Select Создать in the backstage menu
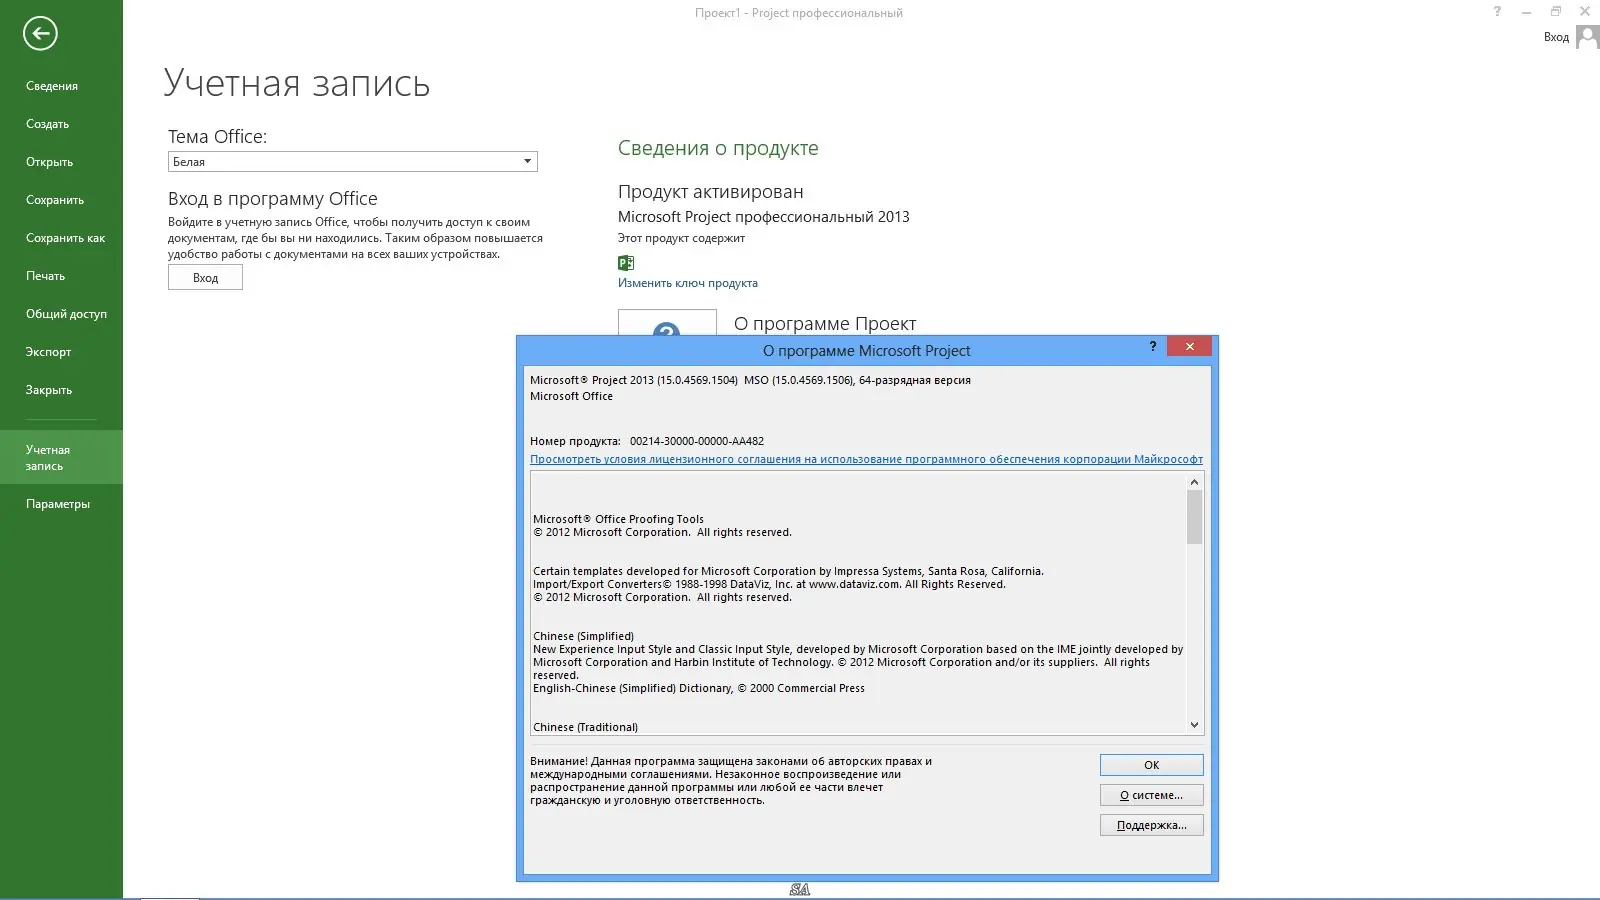This screenshot has width=1600, height=900. click(x=48, y=124)
